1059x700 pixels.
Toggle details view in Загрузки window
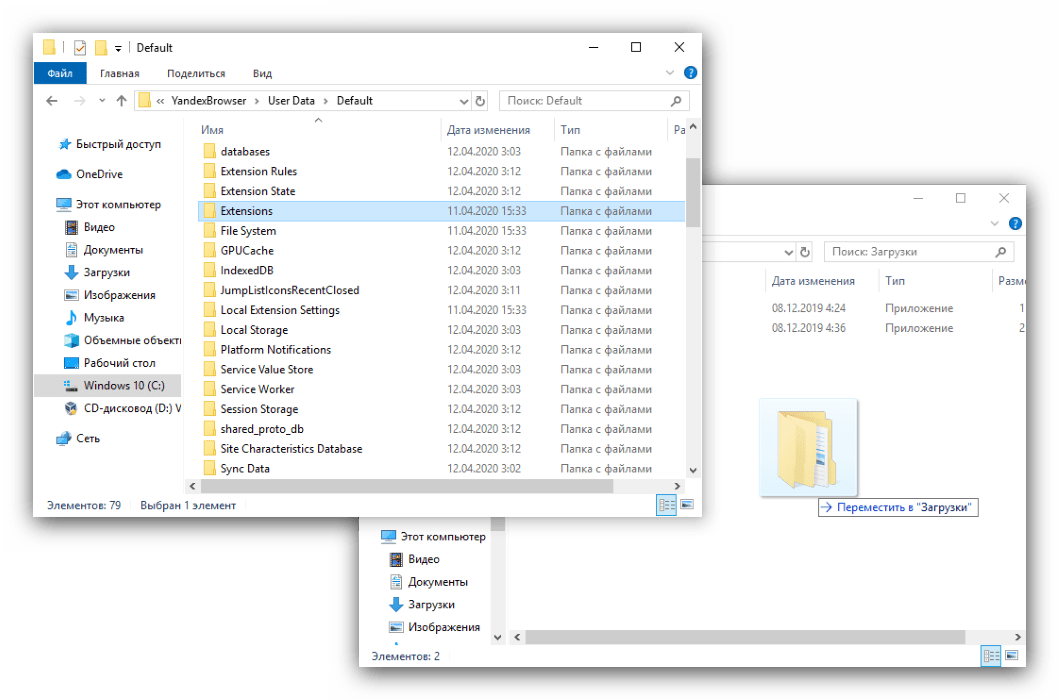pos(991,656)
